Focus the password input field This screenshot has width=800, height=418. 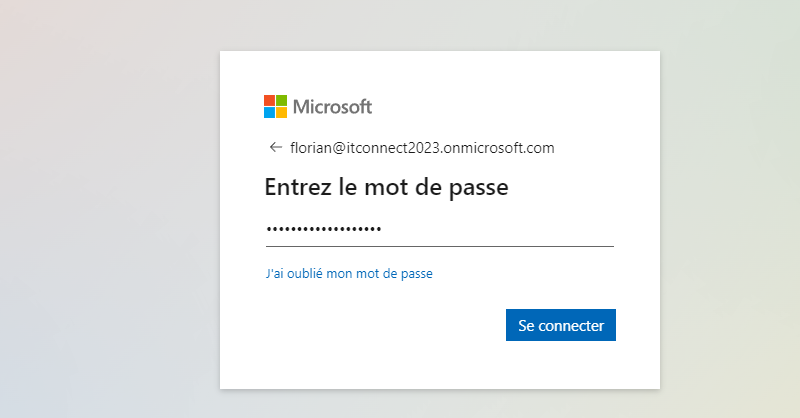tap(439, 230)
